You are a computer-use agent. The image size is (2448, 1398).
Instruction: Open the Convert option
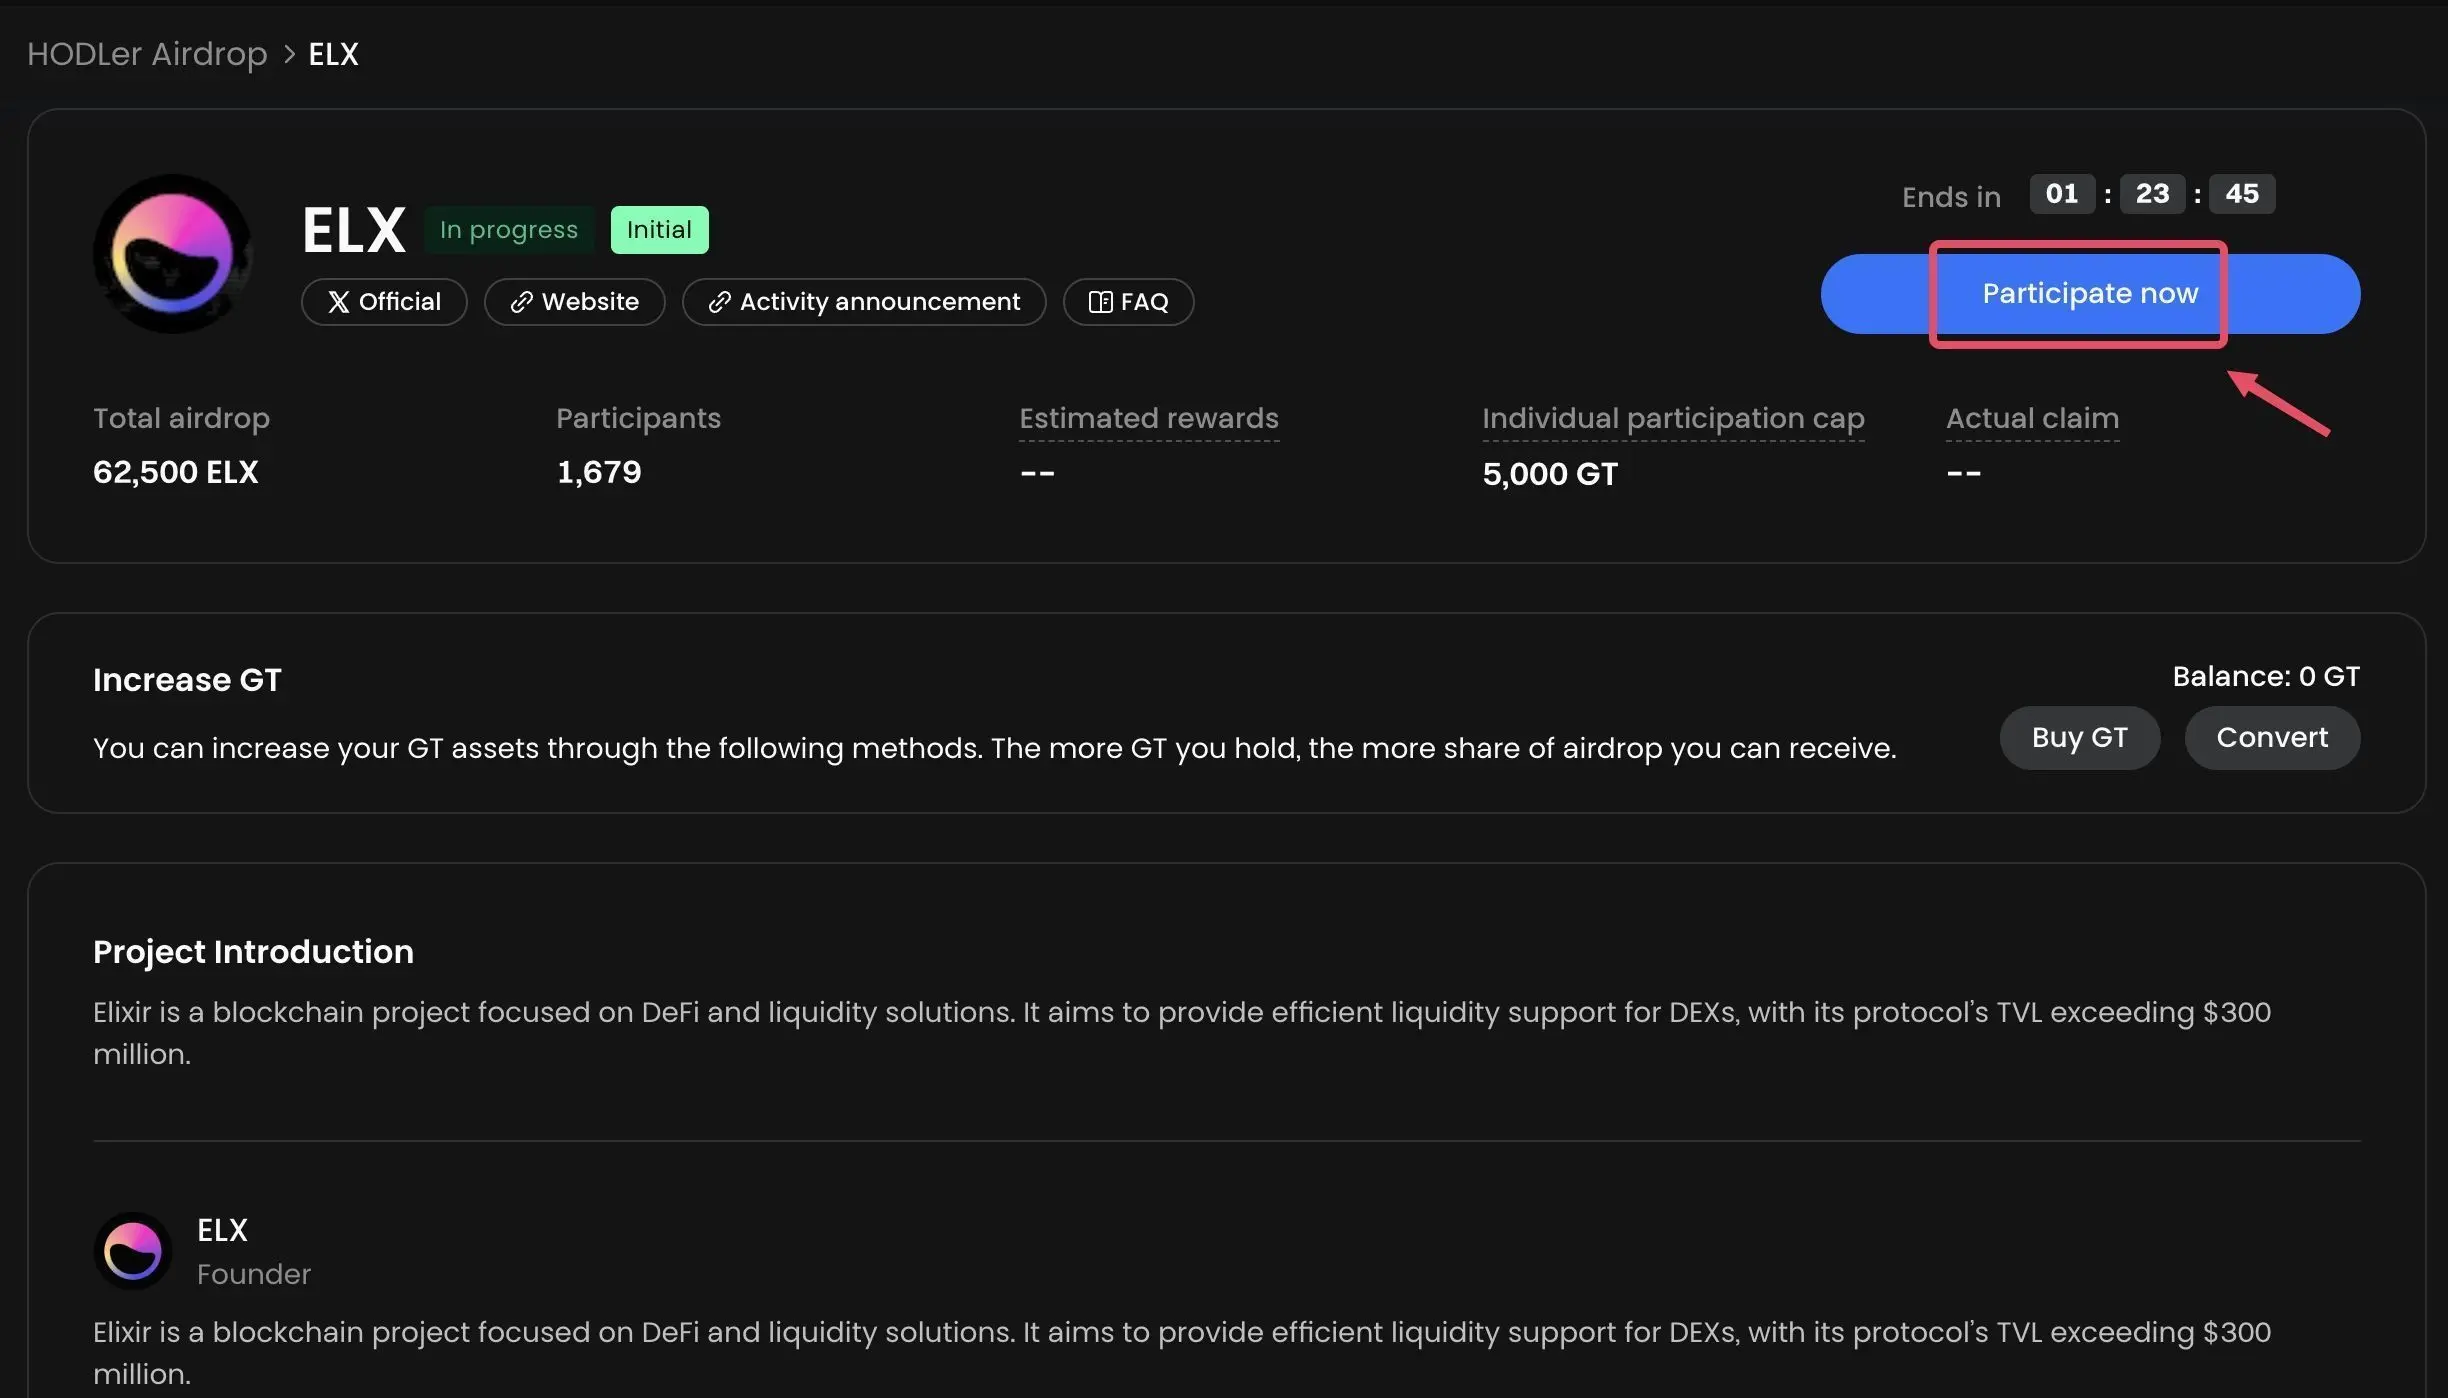pos(2271,738)
